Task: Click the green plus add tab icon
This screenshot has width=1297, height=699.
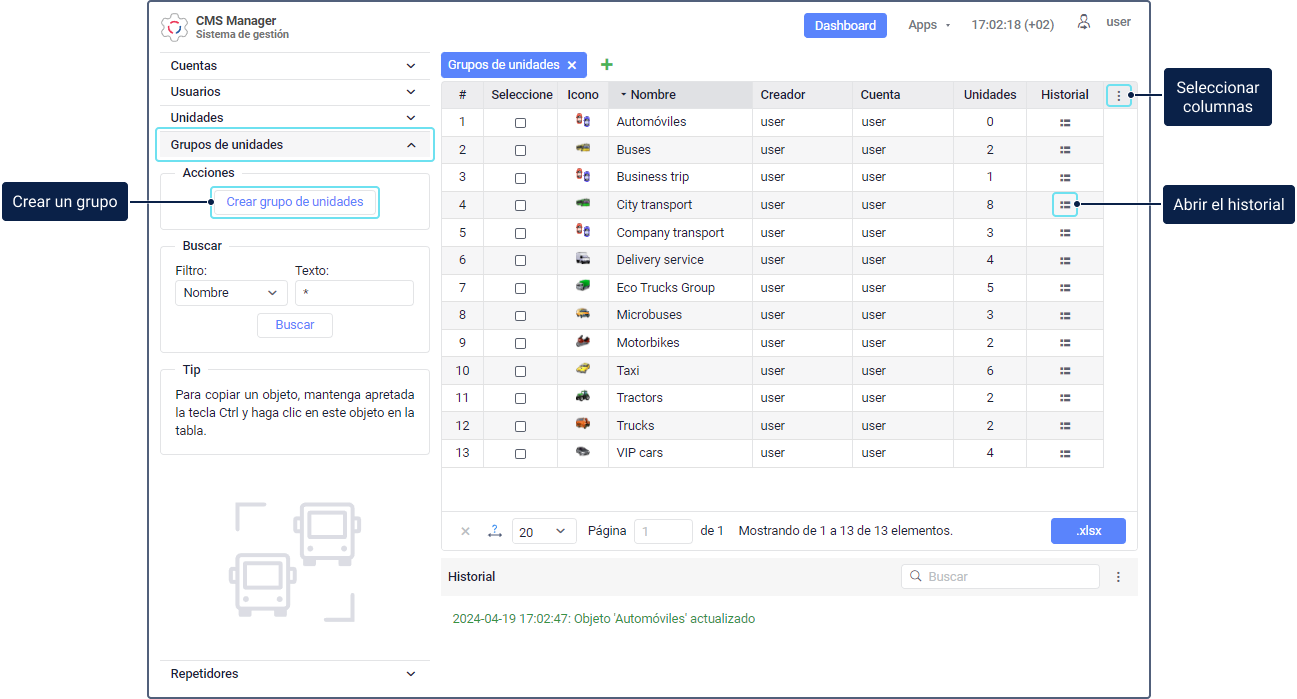Action: coord(606,65)
